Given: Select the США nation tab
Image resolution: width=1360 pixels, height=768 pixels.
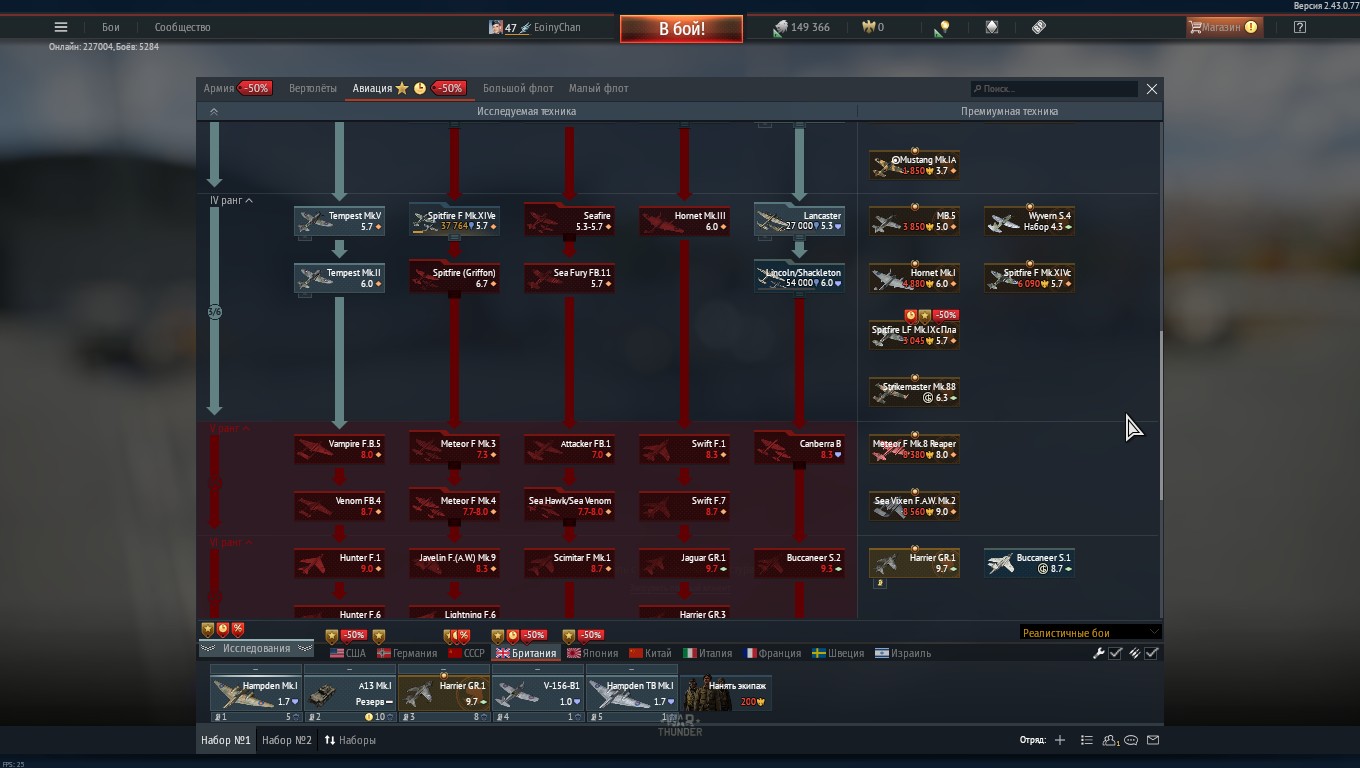Looking at the screenshot, I should pos(348,654).
